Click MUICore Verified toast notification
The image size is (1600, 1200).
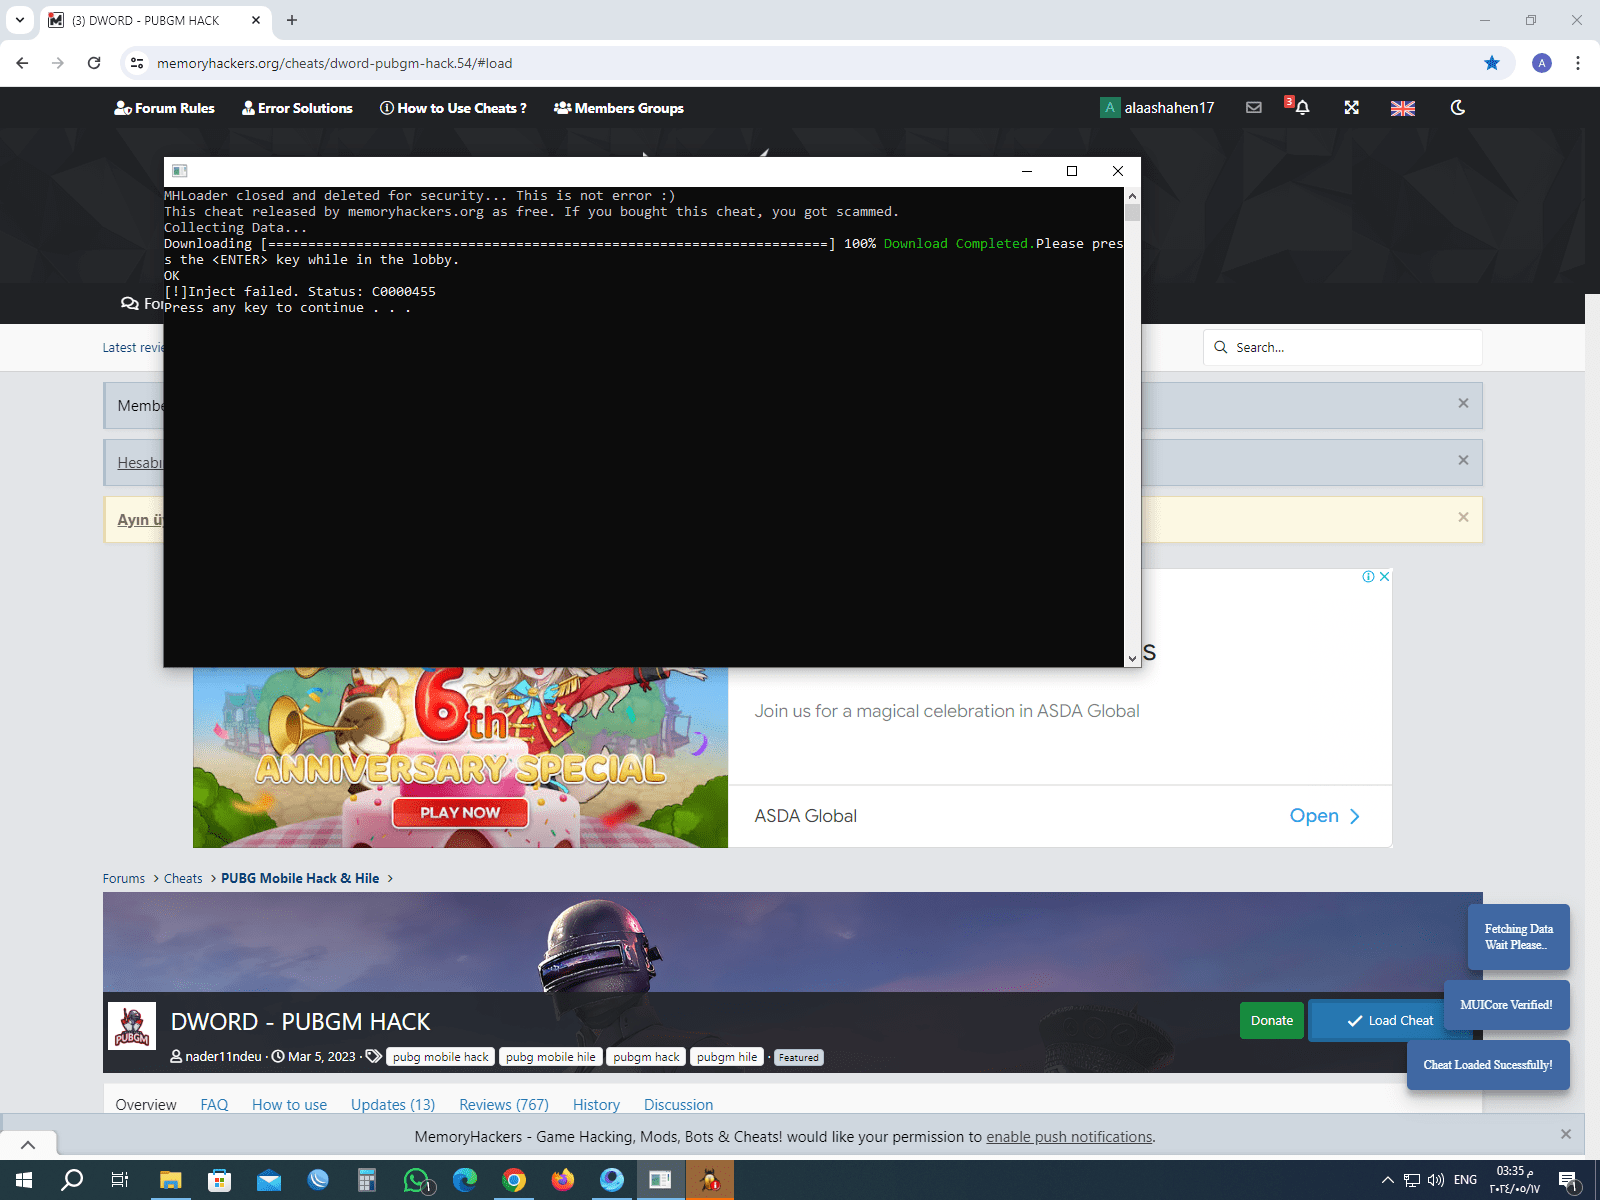pyautogui.click(x=1506, y=1005)
